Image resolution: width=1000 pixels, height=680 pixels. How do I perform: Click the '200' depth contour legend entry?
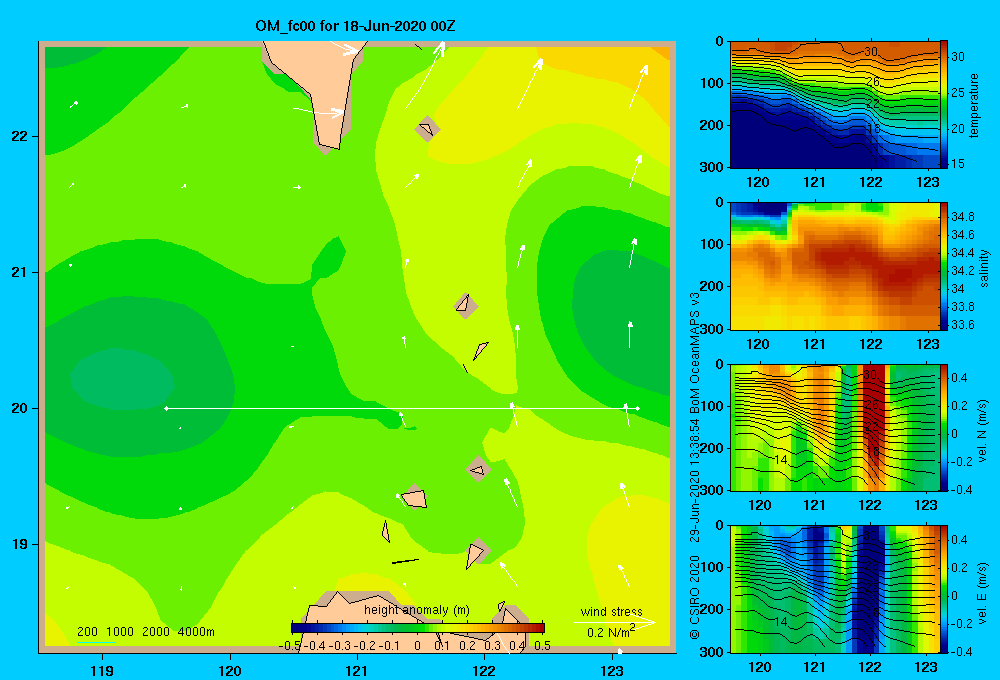pyautogui.click(x=87, y=632)
